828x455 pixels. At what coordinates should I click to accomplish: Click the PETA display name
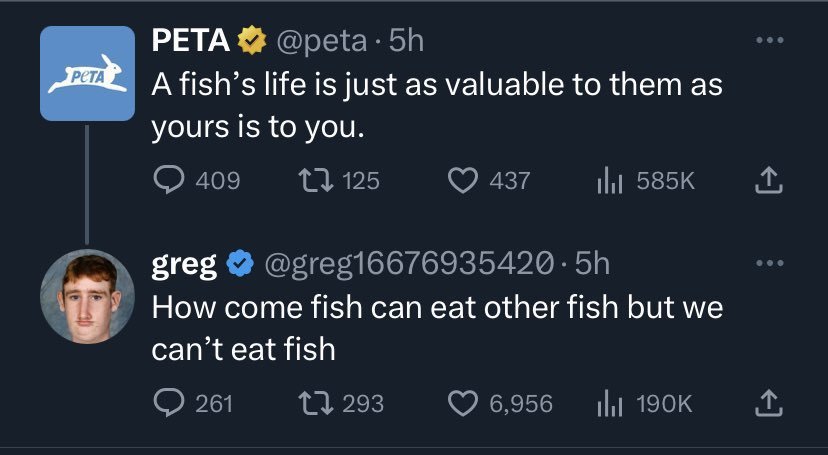pos(192,41)
